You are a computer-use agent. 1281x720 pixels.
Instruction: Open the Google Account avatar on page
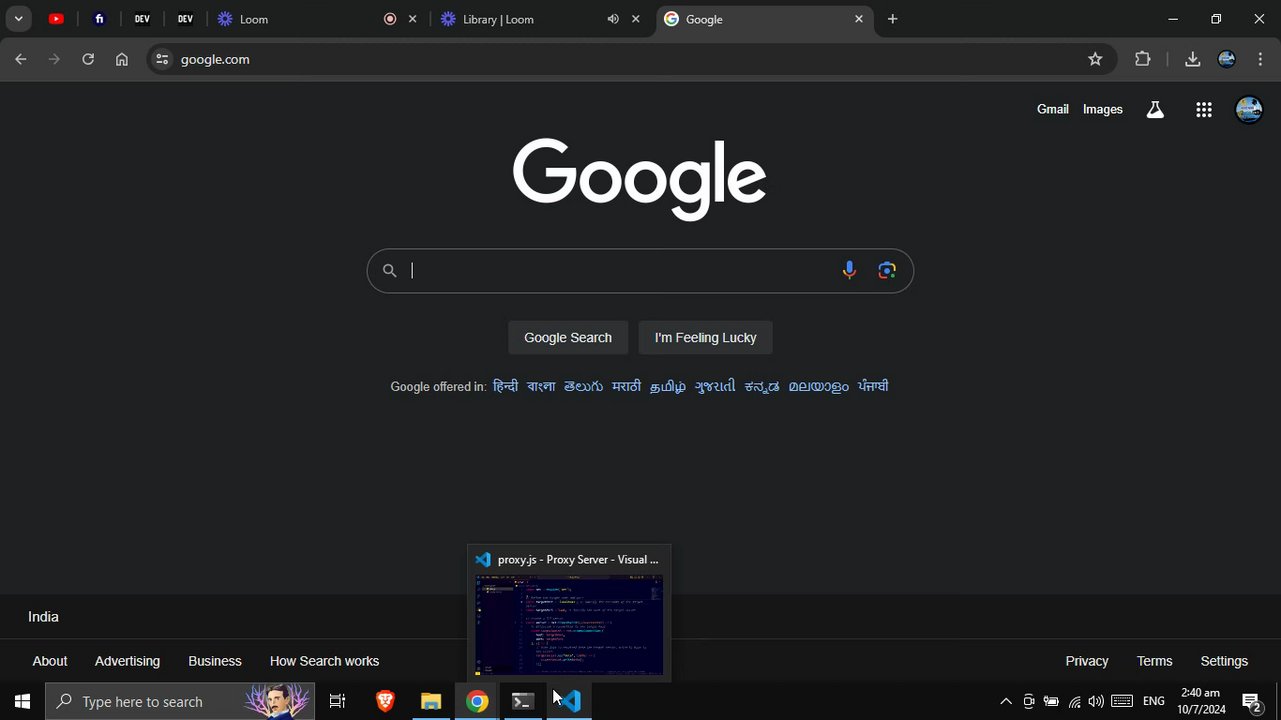[x=1249, y=110]
